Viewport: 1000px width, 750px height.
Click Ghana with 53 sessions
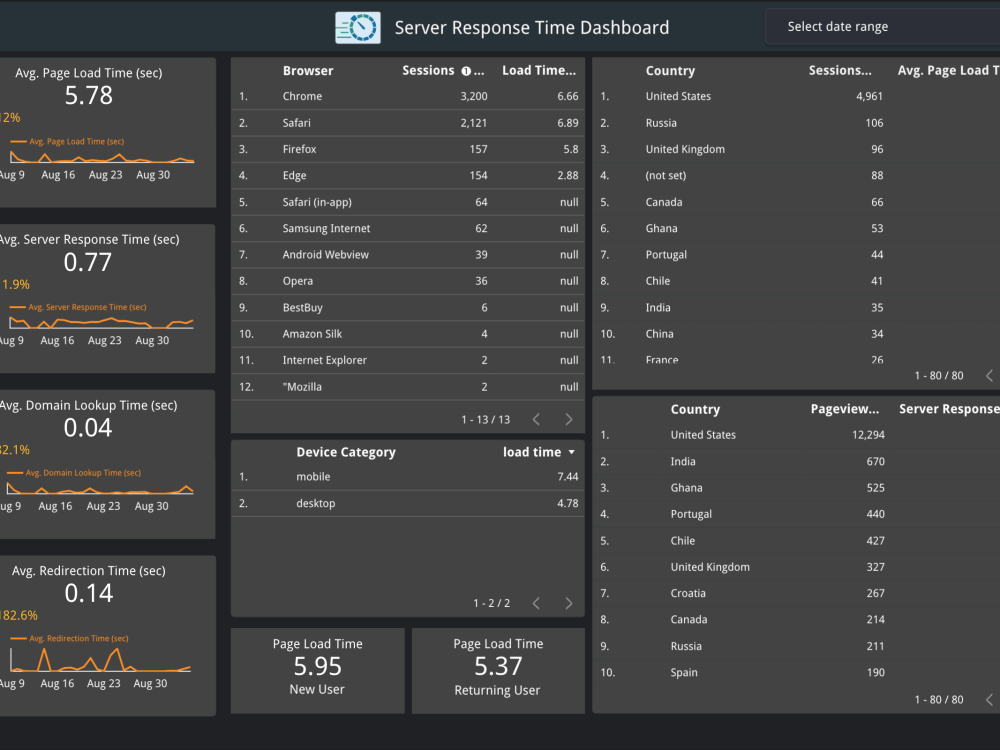pos(796,228)
